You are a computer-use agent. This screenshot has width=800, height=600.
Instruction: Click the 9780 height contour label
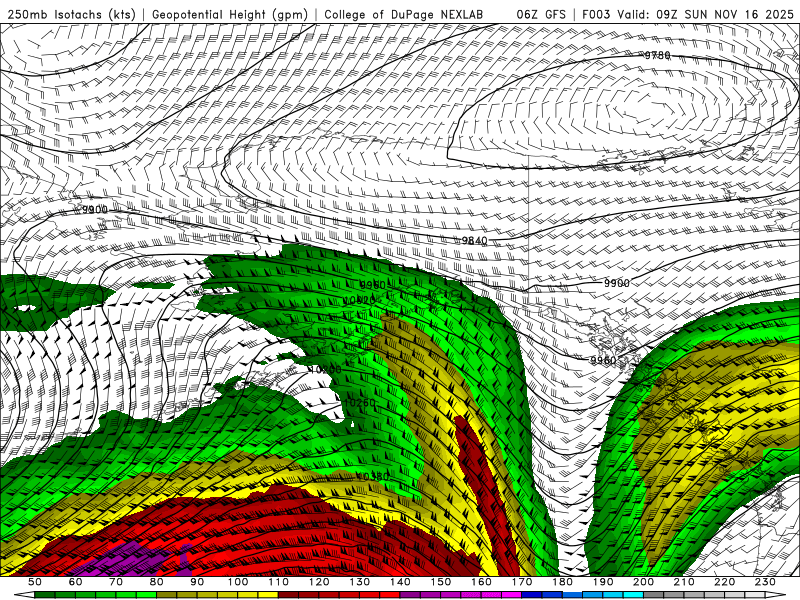point(657,56)
